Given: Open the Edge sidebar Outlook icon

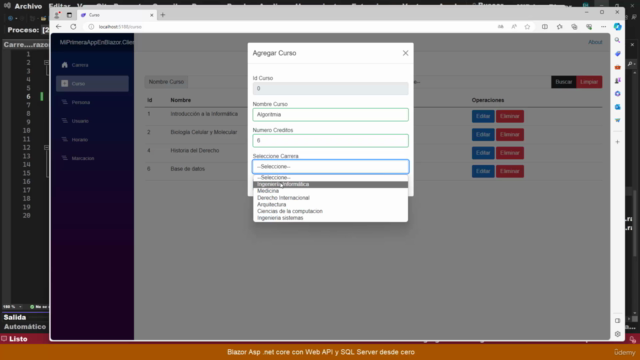Looking at the screenshot, I should tap(618, 107).
